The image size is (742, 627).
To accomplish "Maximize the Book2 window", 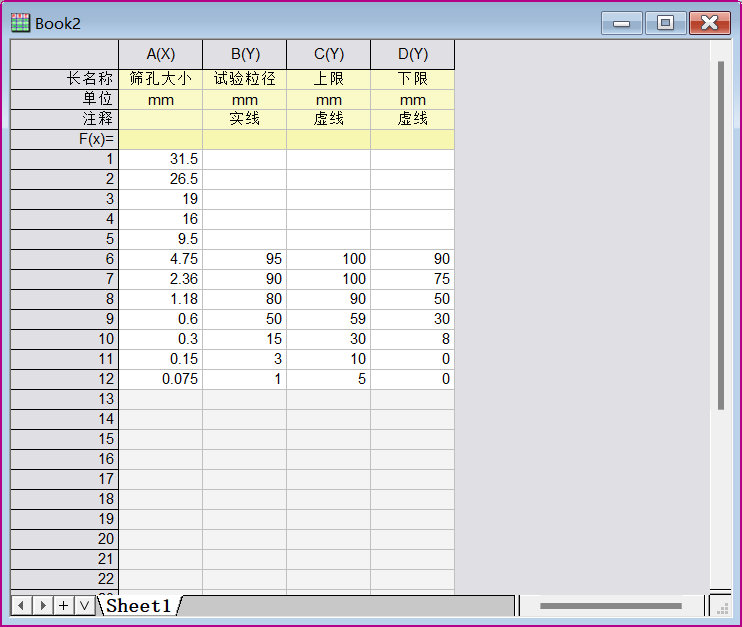I will click(665, 22).
